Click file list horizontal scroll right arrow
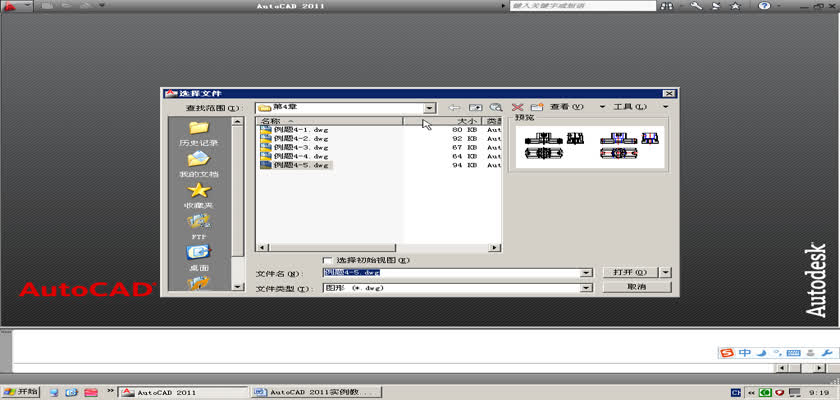This screenshot has height=400, width=840. point(496,248)
